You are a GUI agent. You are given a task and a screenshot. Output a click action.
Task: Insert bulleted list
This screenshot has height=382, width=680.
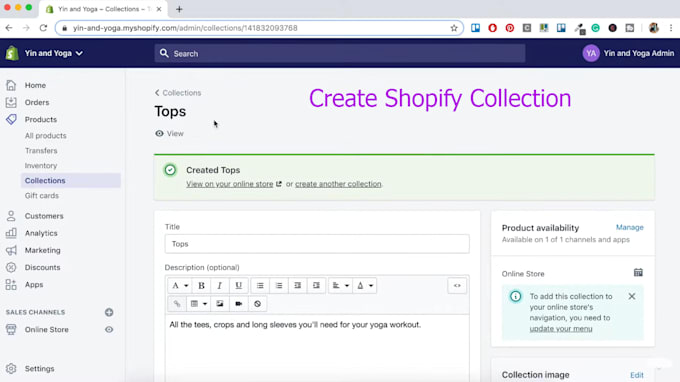[x=260, y=285]
